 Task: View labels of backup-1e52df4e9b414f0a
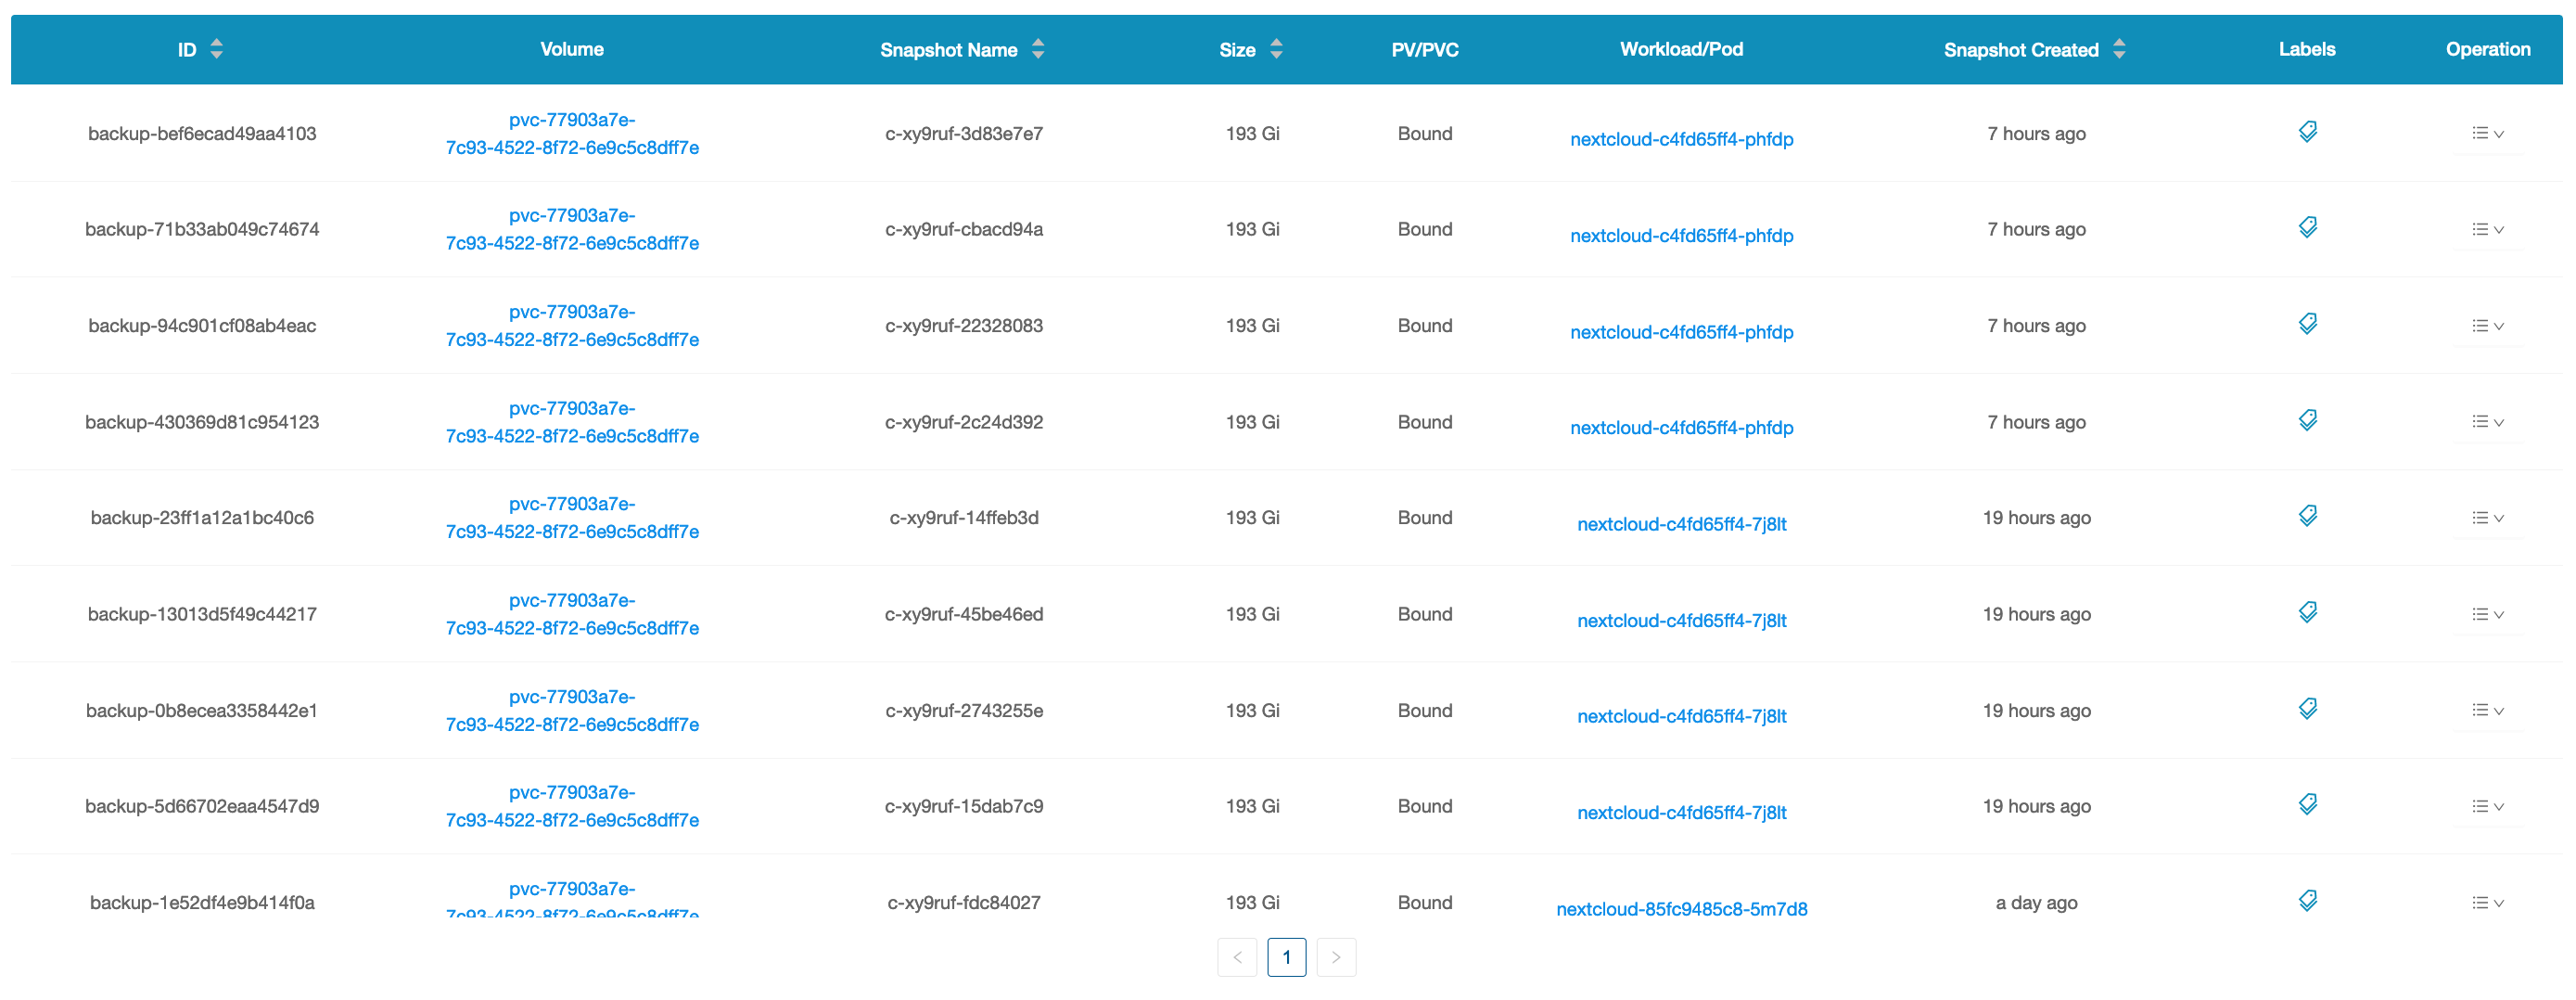tap(2307, 900)
